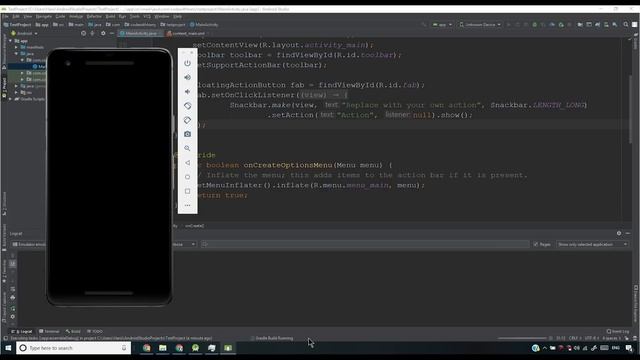The image size is (640, 360).
Task: Open the Build tool window tab
Action: [73, 331]
